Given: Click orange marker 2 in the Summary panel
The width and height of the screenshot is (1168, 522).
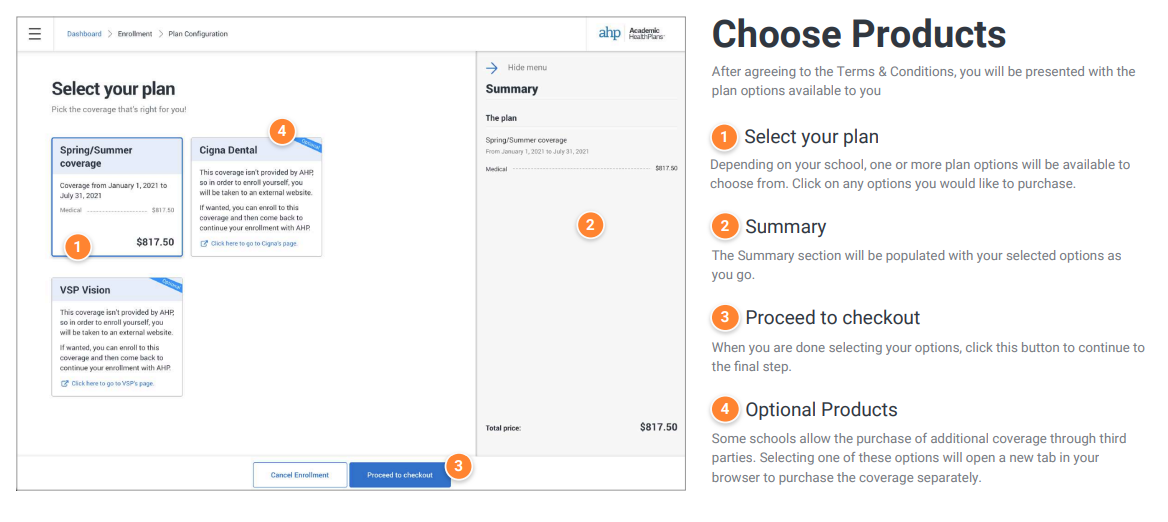Looking at the screenshot, I should click(590, 225).
